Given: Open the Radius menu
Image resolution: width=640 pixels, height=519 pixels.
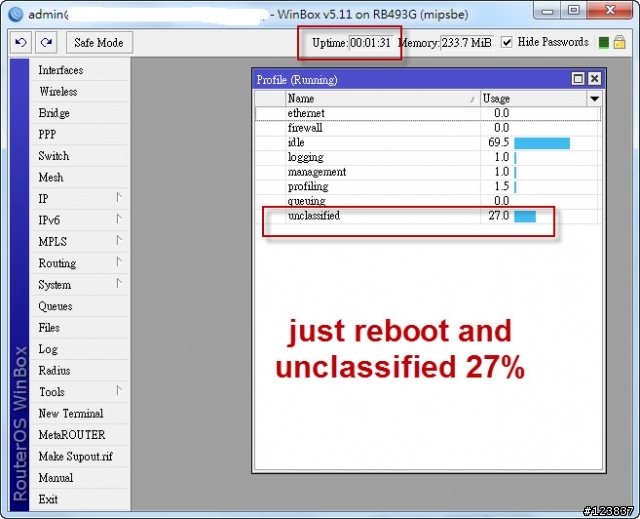Looking at the screenshot, I should click(x=80, y=370).
